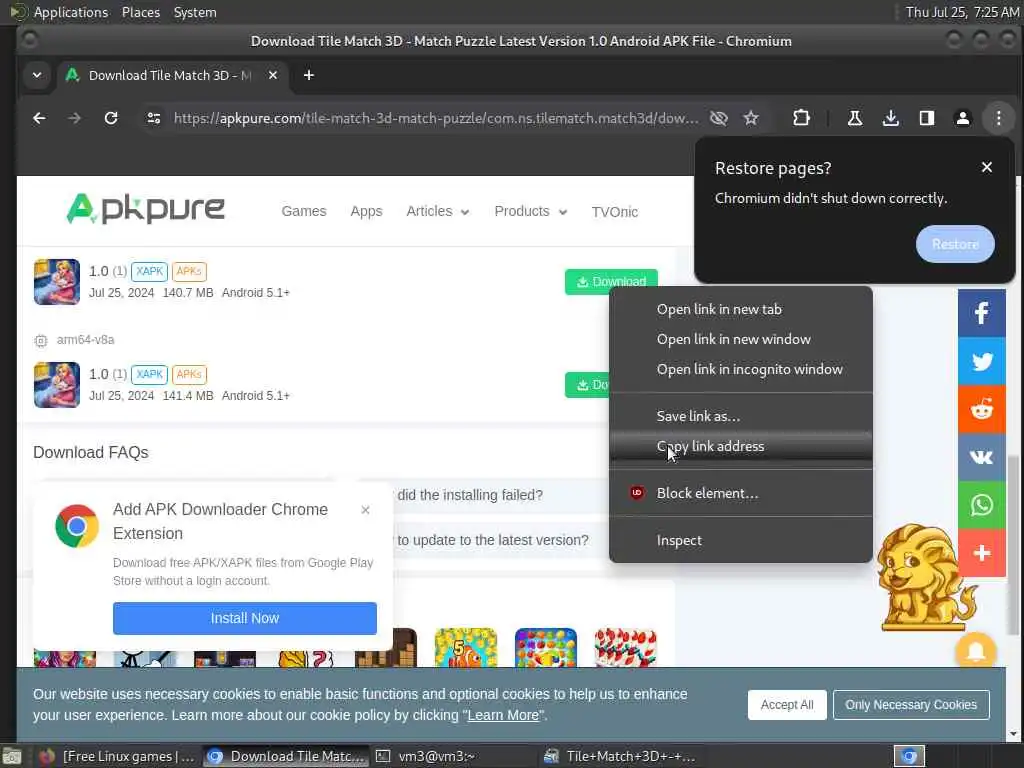Click Only Necessary Cookies
This screenshot has width=1024, height=768.
(911, 705)
